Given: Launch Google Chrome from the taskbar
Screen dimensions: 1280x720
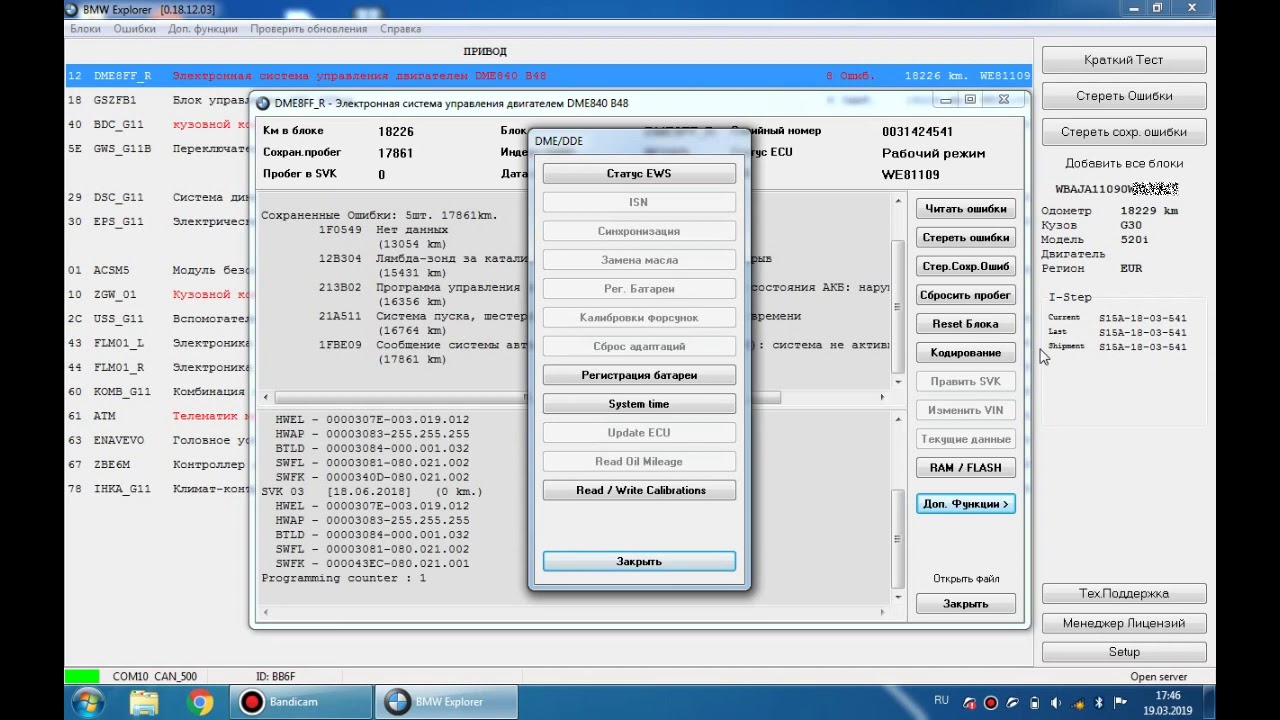Looking at the screenshot, I should point(200,702).
